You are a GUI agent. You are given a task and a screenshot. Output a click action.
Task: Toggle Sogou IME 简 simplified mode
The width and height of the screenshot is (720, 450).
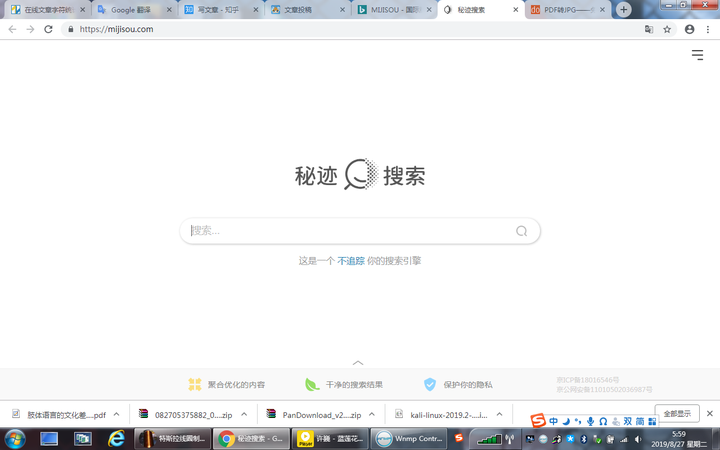[x=640, y=421]
